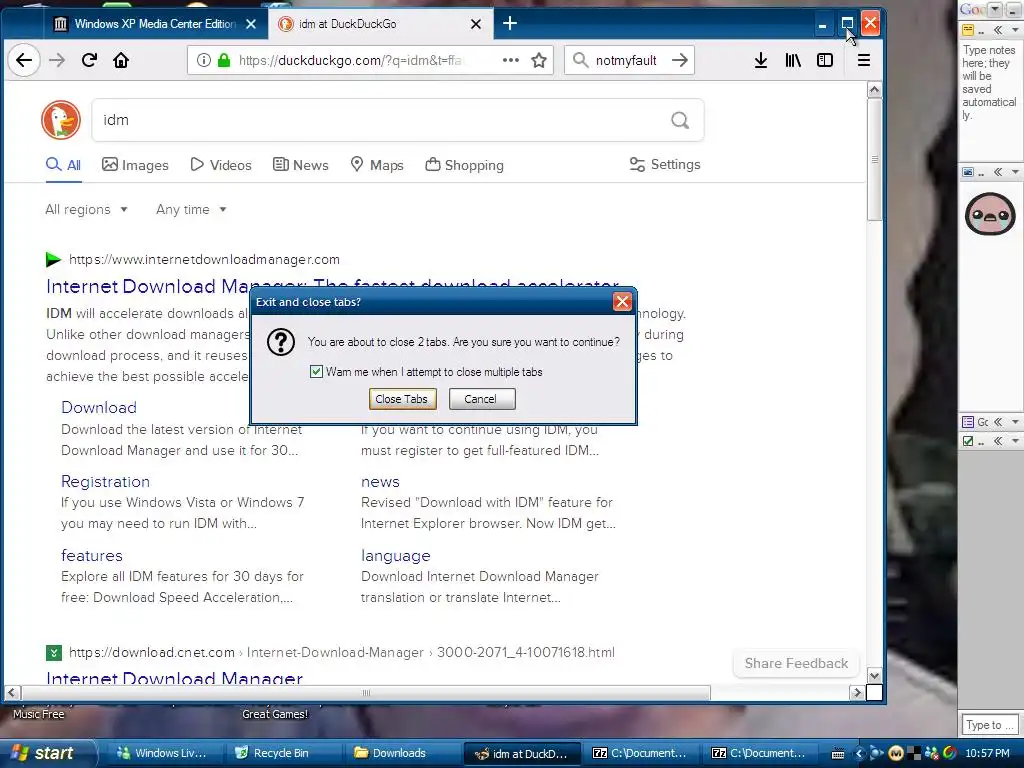Click the vertical scrollbar down arrow
Viewport: 1024px width, 768px height.
[874, 676]
